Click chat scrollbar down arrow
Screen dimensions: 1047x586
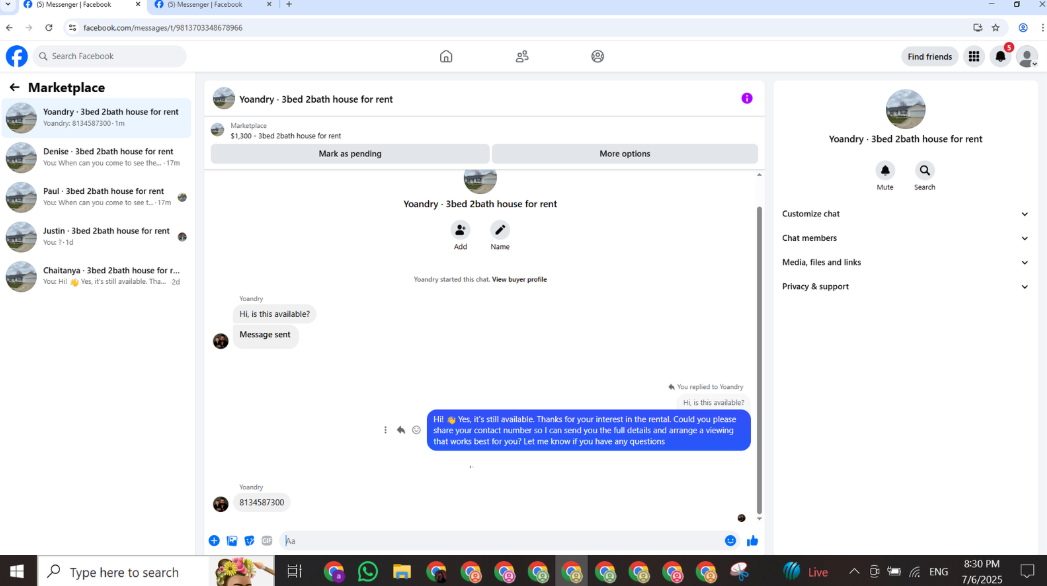759,519
